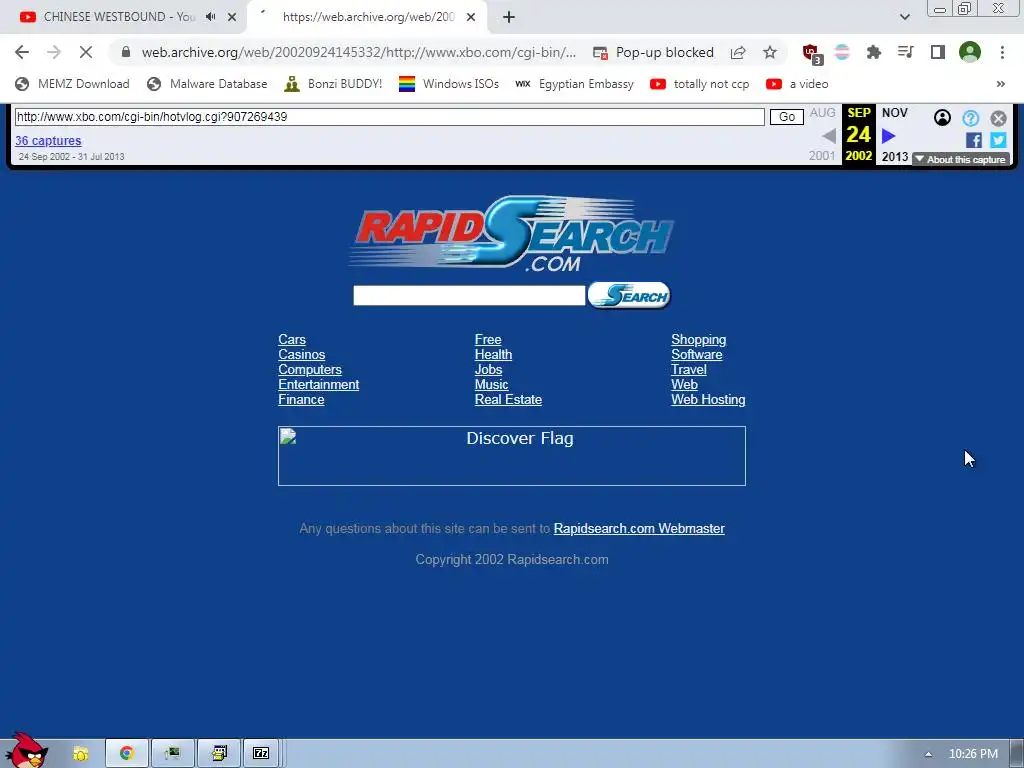Click the RapidSearch search text box
1024x768 pixels.
tap(469, 295)
